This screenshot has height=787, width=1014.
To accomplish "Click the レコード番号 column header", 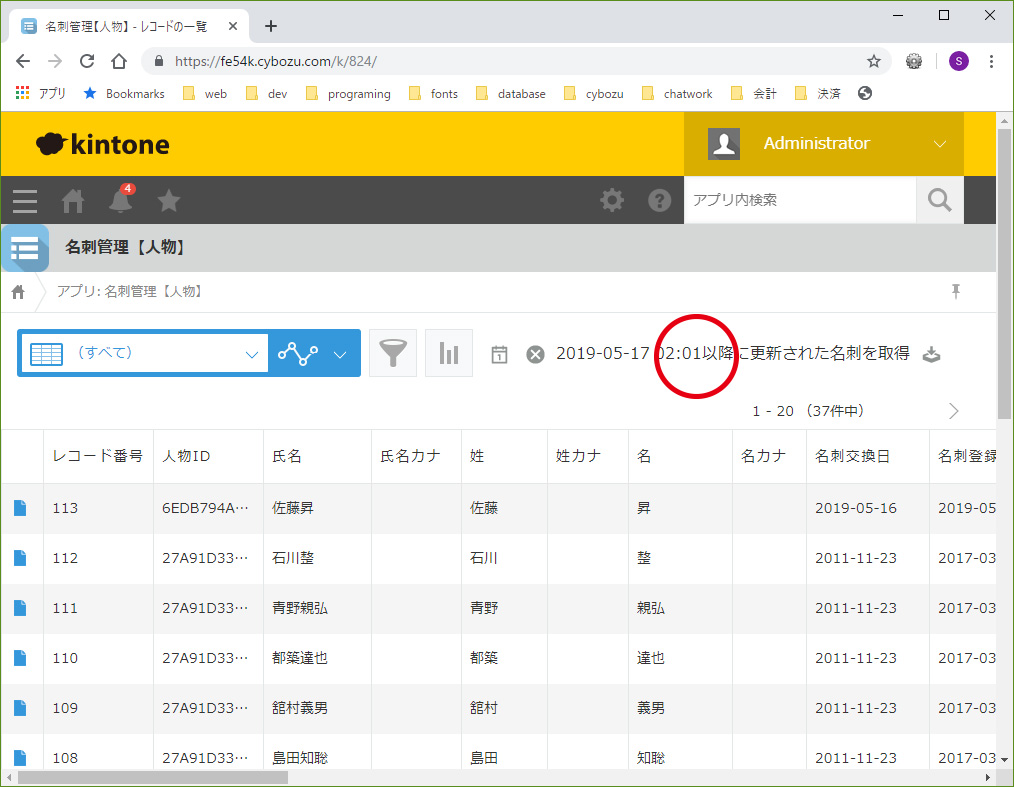I will [98, 457].
